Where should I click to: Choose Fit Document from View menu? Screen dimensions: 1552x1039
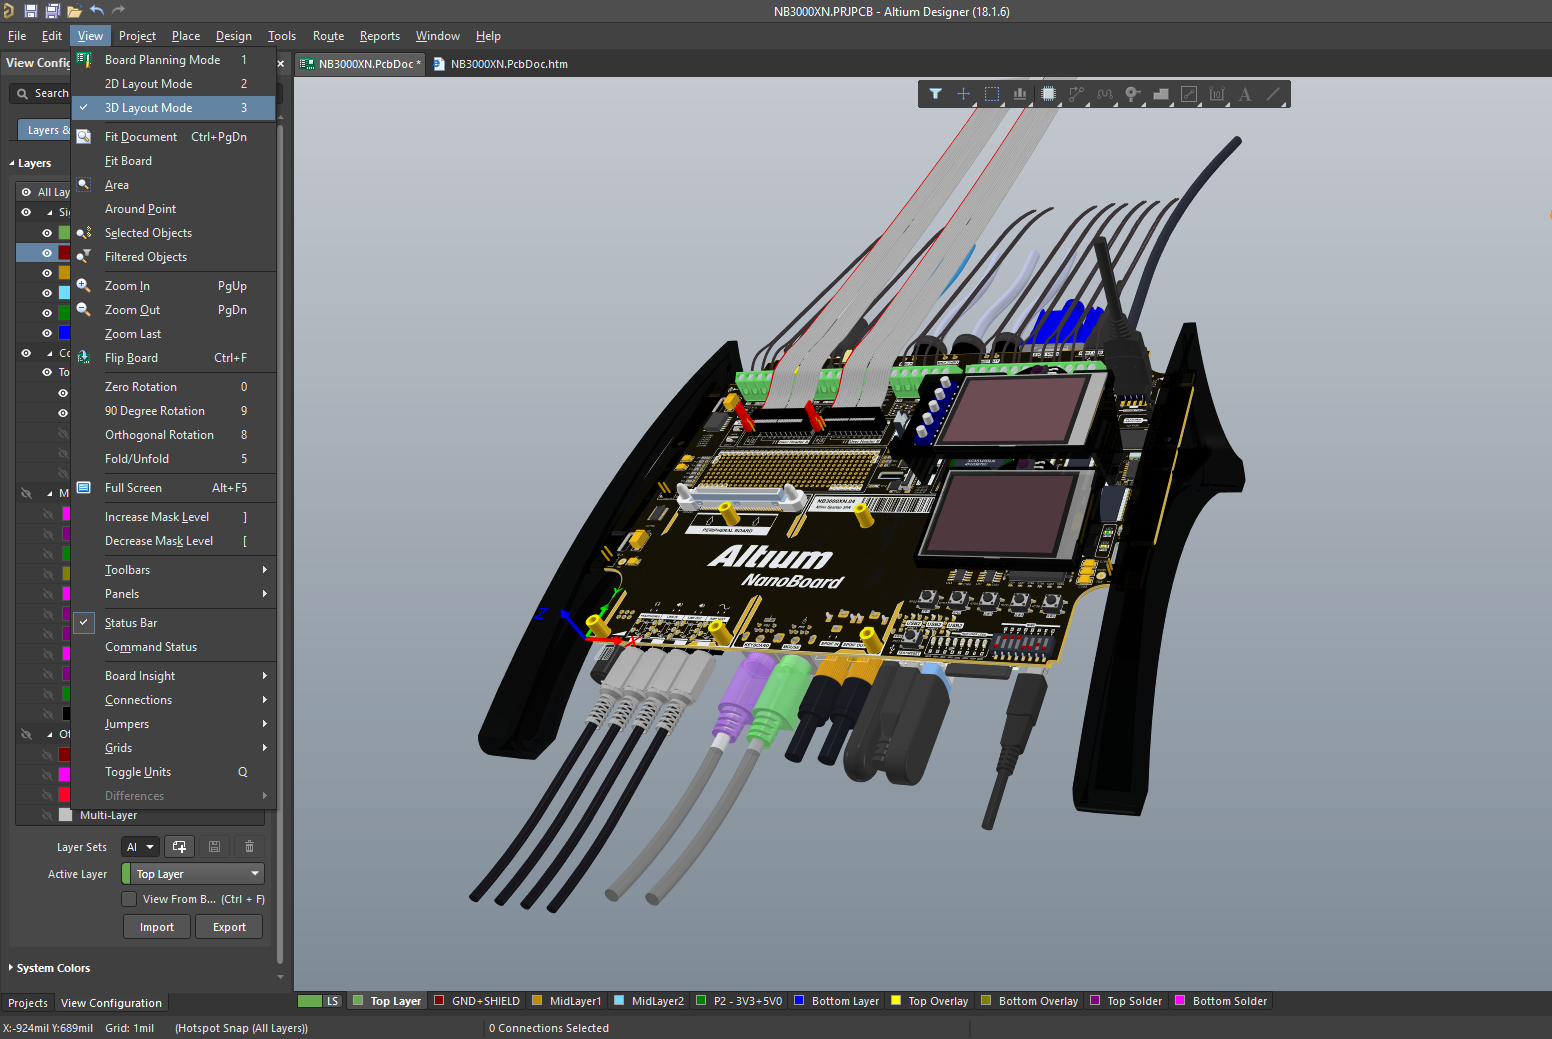[173, 137]
